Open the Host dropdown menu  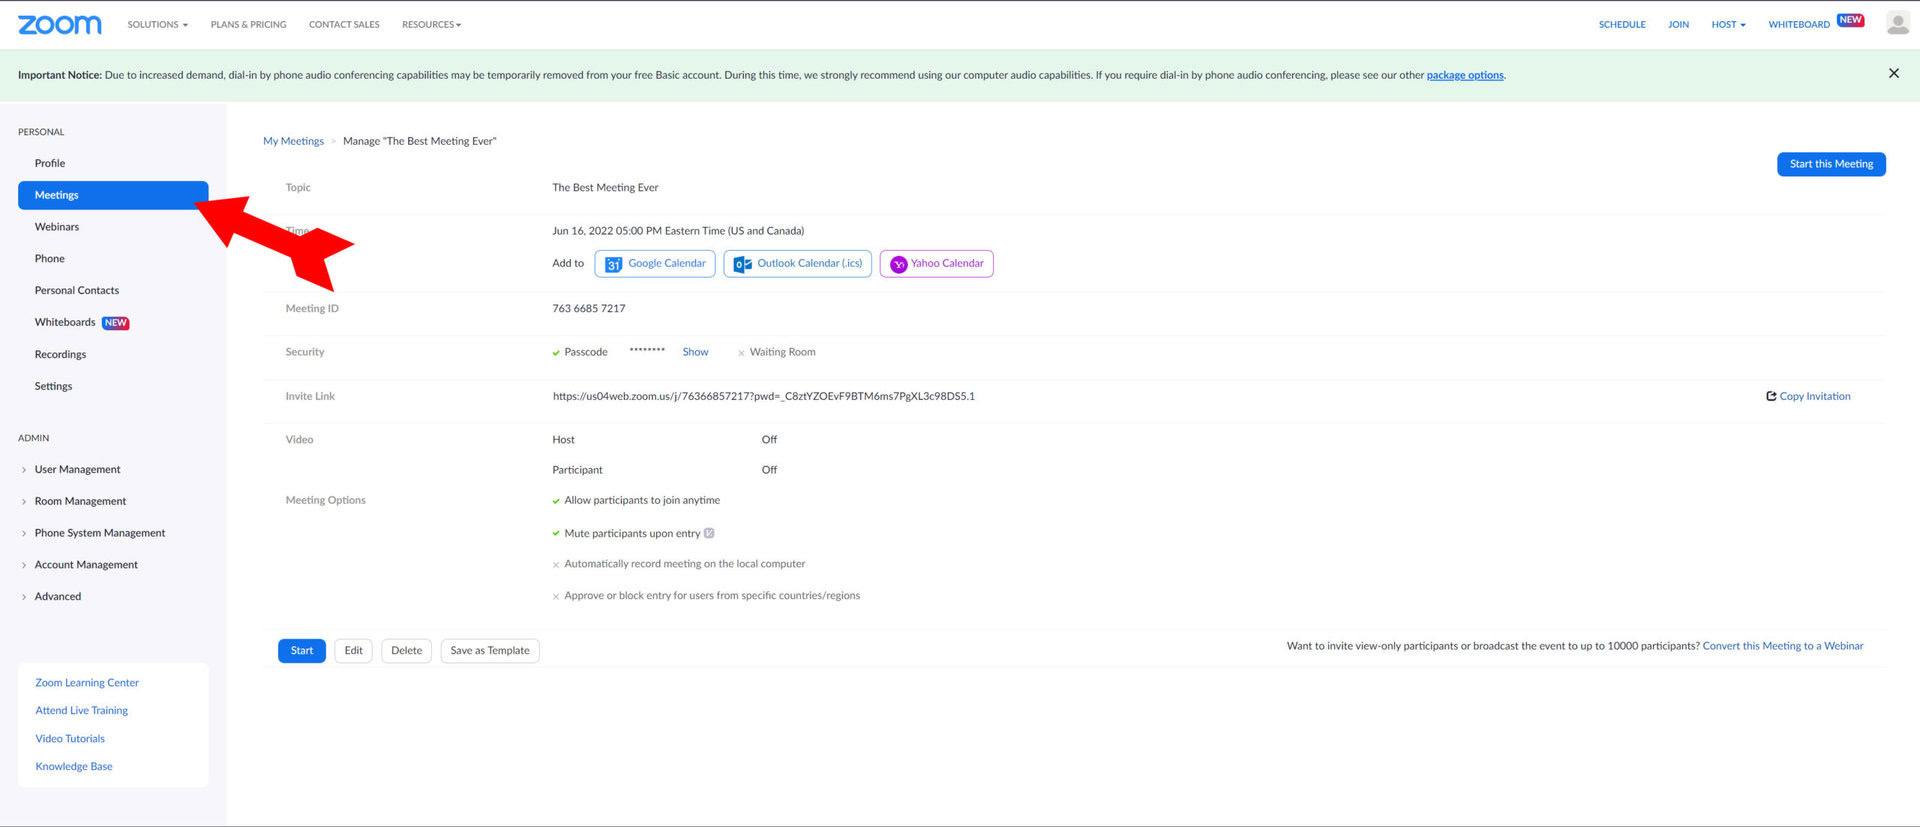[x=1728, y=24]
